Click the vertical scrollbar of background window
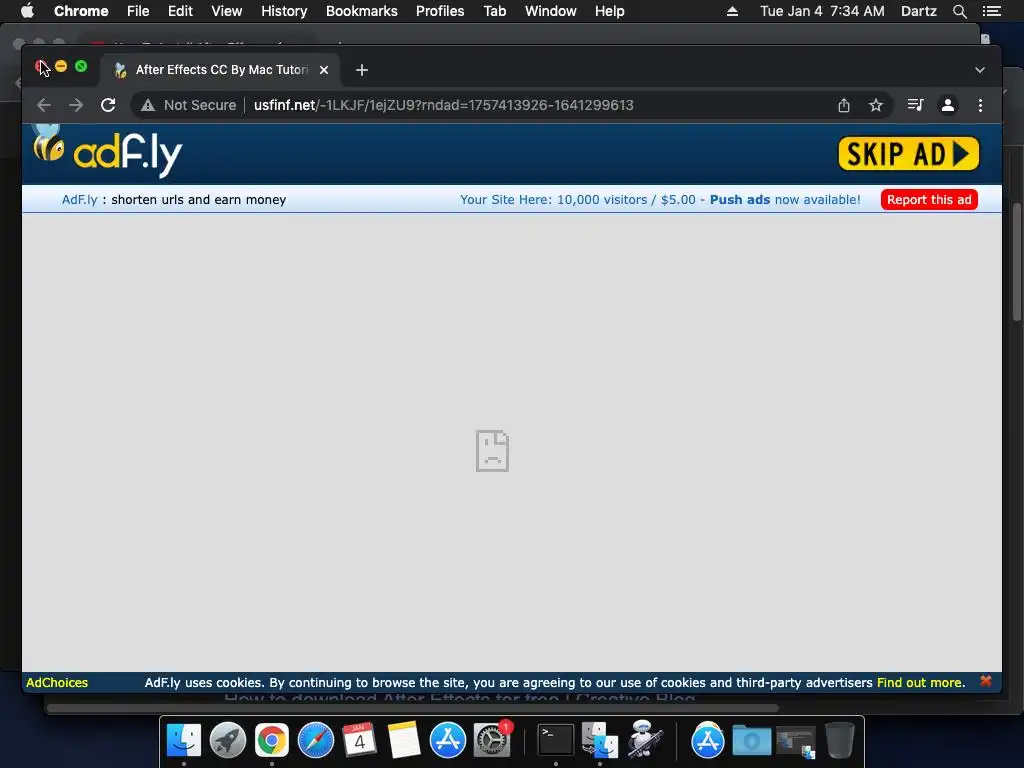The width and height of the screenshot is (1024, 768). (1017, 262)
